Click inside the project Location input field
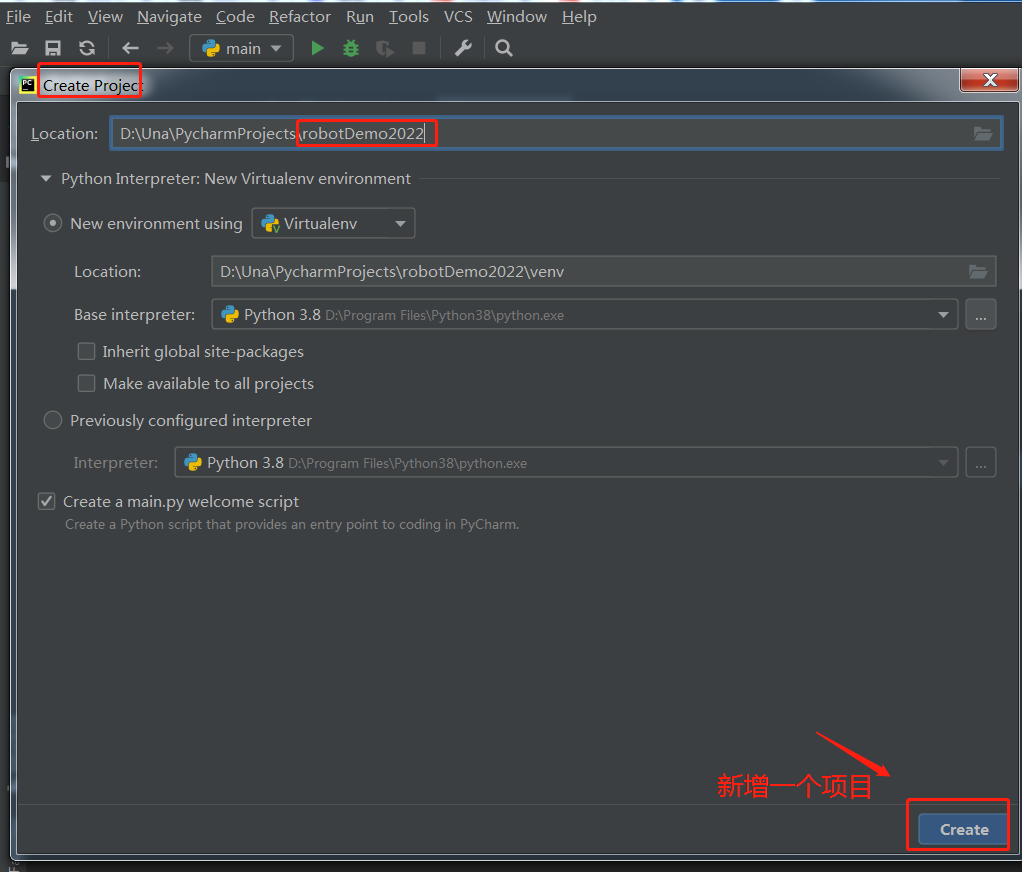1022x872 pixels. pos(500,132)
